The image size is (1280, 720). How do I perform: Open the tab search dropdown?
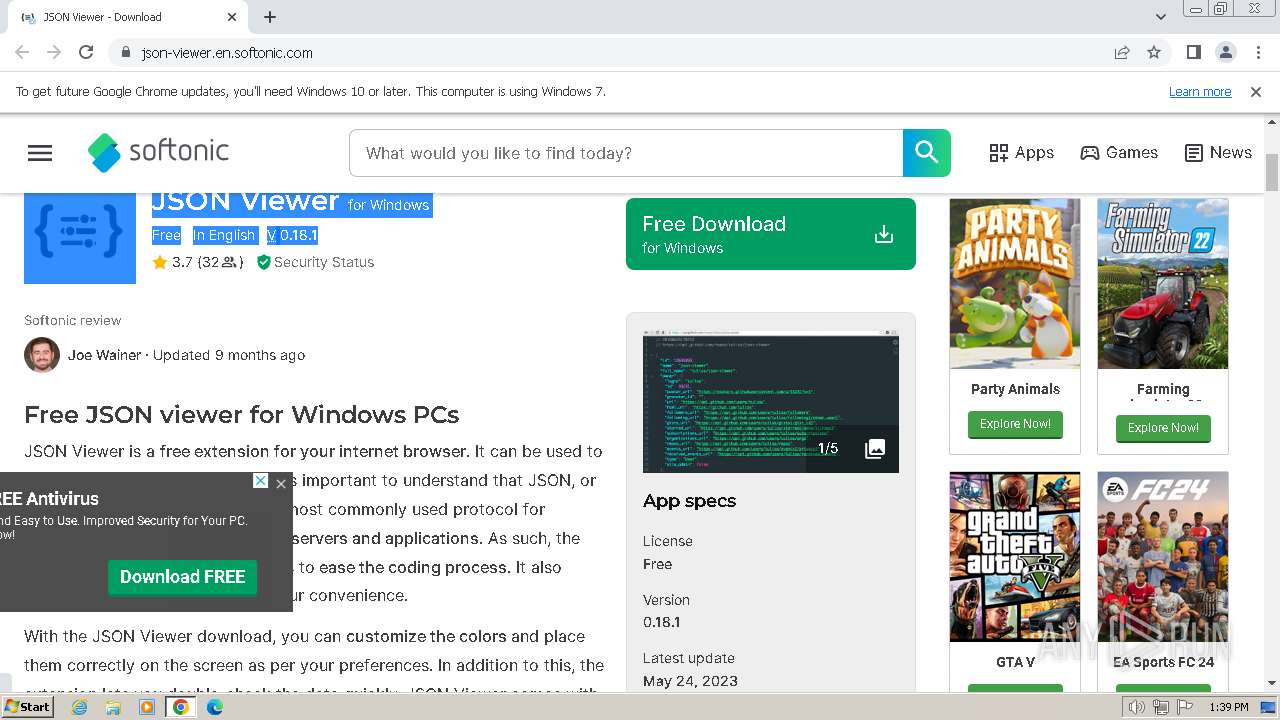tap(1161, 17)
